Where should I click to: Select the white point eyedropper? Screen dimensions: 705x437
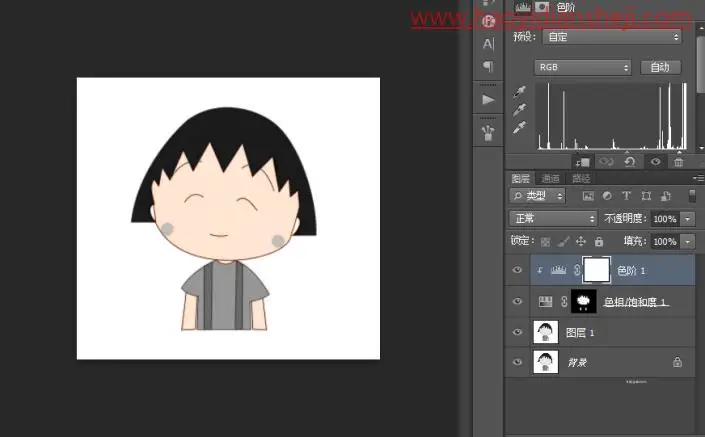[520, 128]
